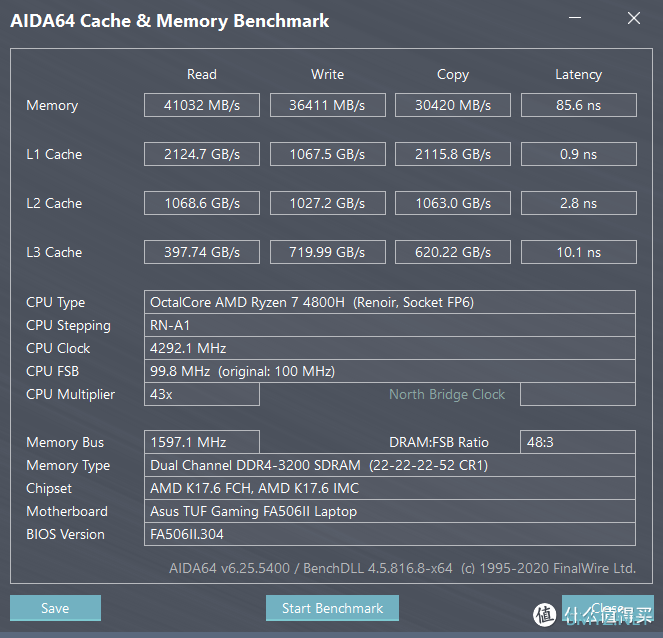Click L1 Cache Write 1067.5 GB/s
This screenshot has height=638, width=663.
[327, 154]
